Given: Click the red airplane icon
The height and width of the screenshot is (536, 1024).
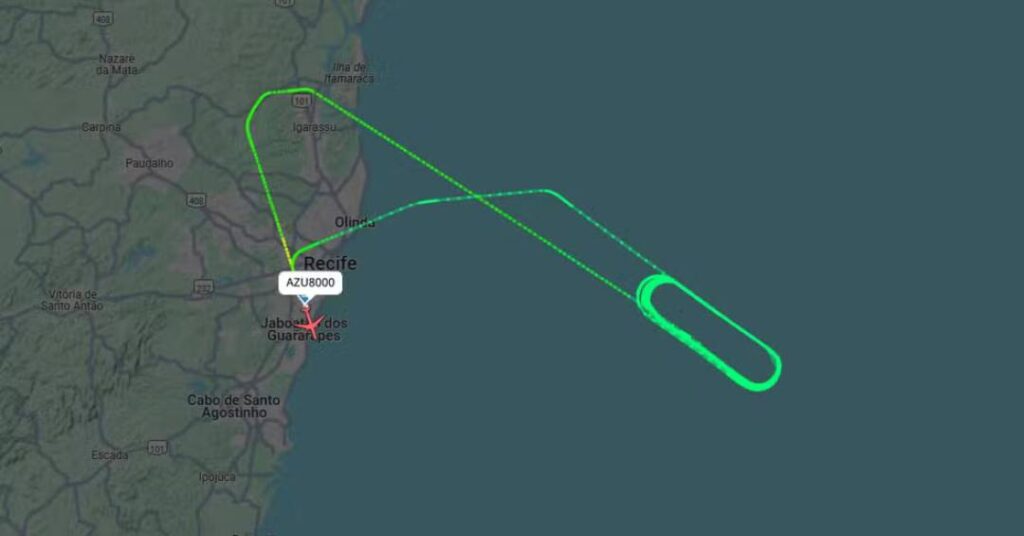Looking at the screenshot, I should [311, 324].
